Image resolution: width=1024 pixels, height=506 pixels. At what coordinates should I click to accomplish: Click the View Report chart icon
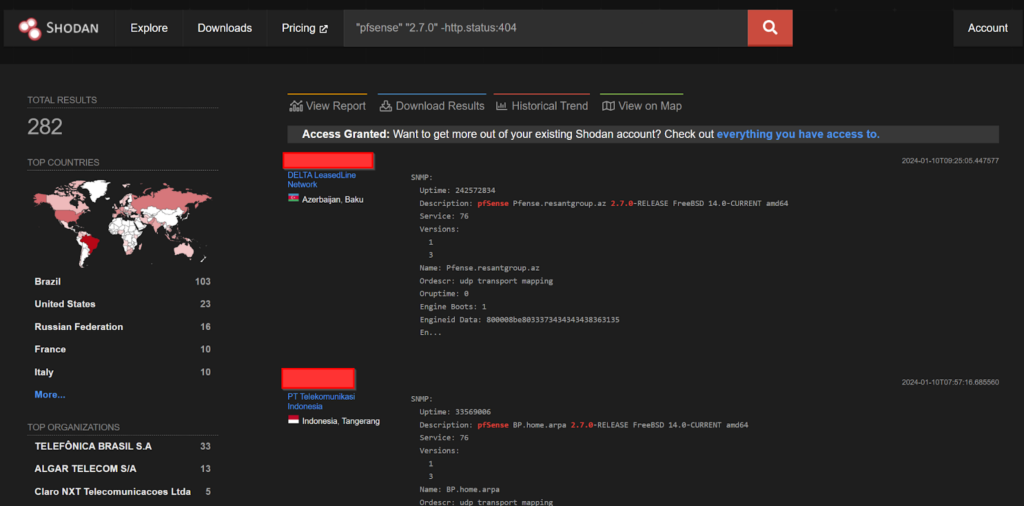[296, 106]
